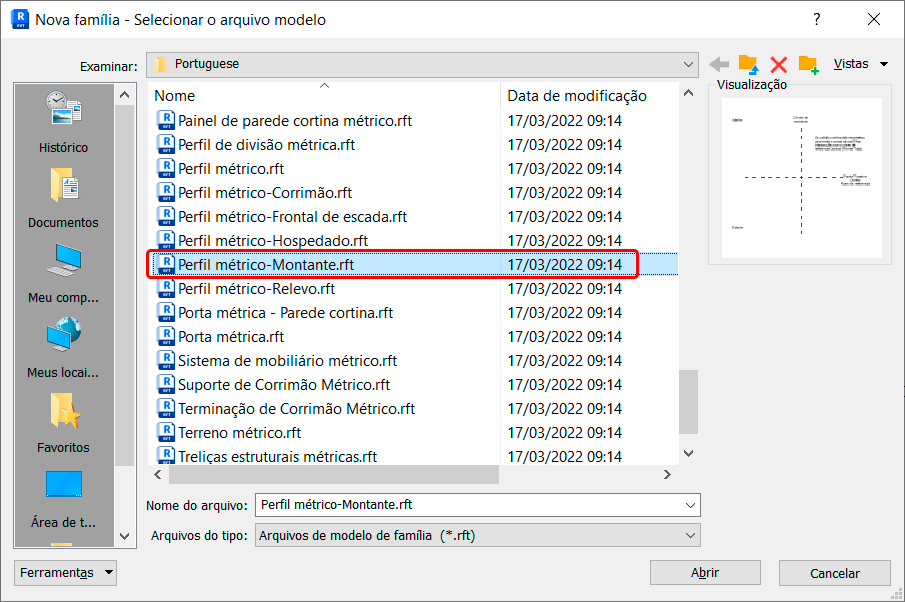
Task: Click the up one level folder icon
Action: pos(748,64)
